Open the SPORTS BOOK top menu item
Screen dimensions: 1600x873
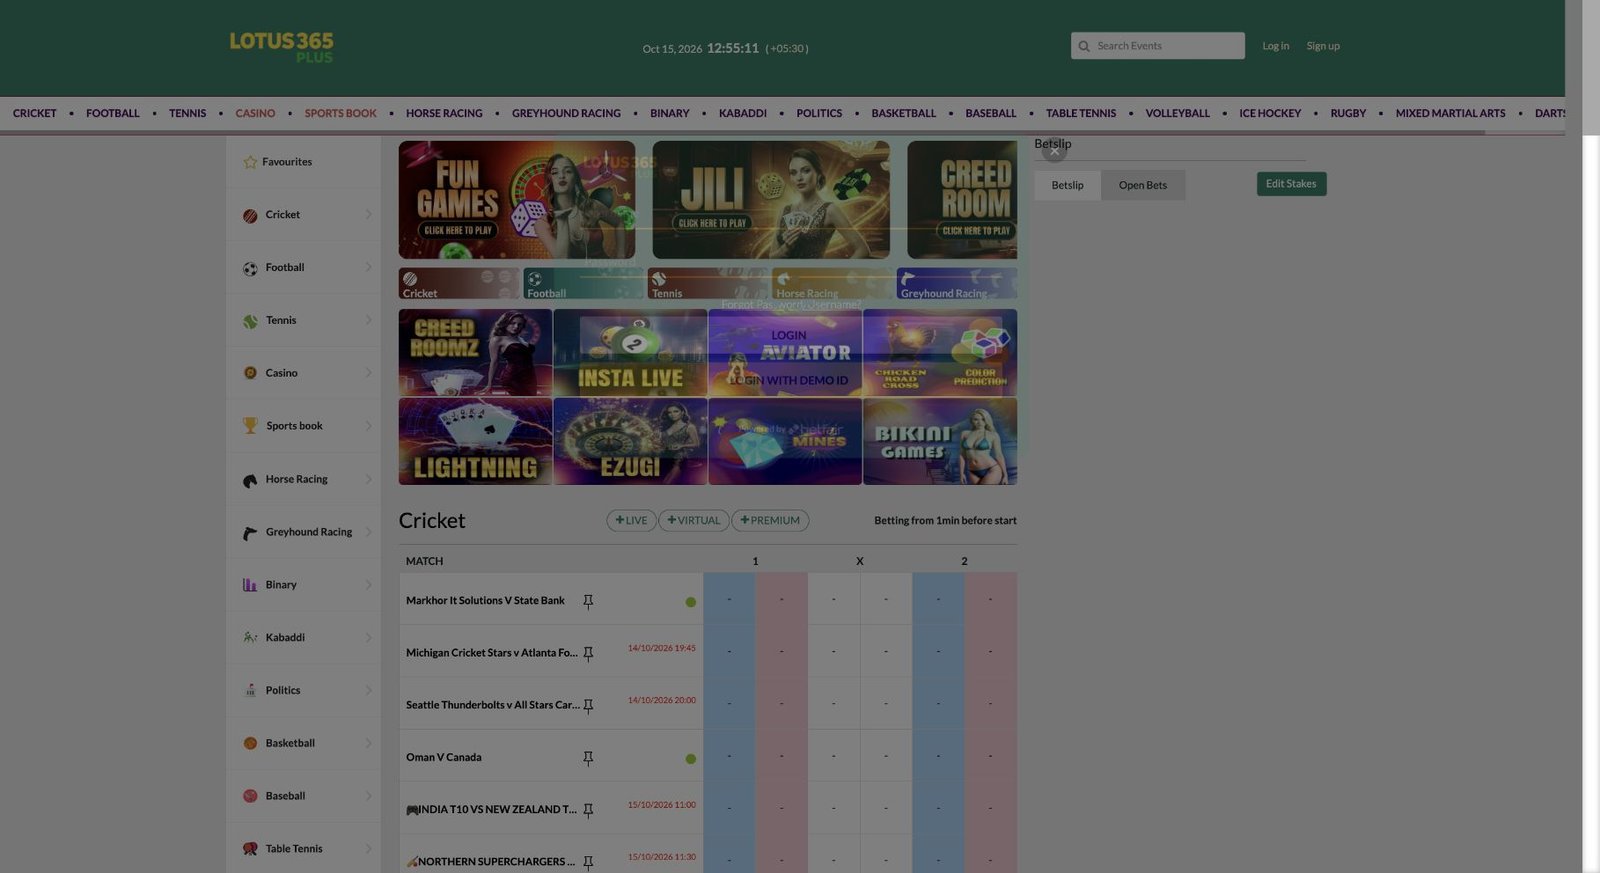click(x=340, y=114)
